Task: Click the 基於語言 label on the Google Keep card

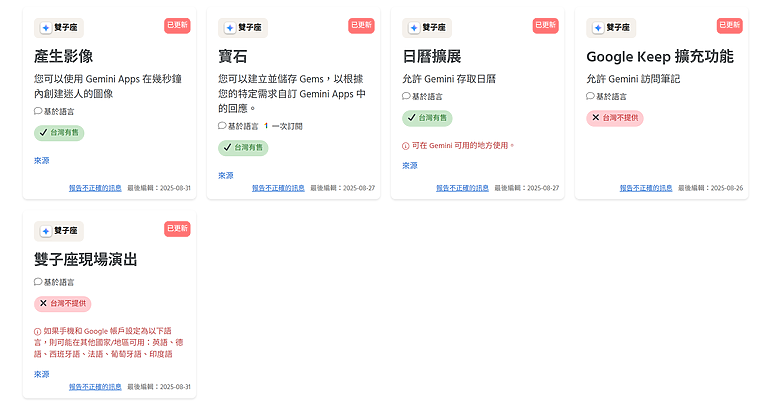Action: pos(606,97)
